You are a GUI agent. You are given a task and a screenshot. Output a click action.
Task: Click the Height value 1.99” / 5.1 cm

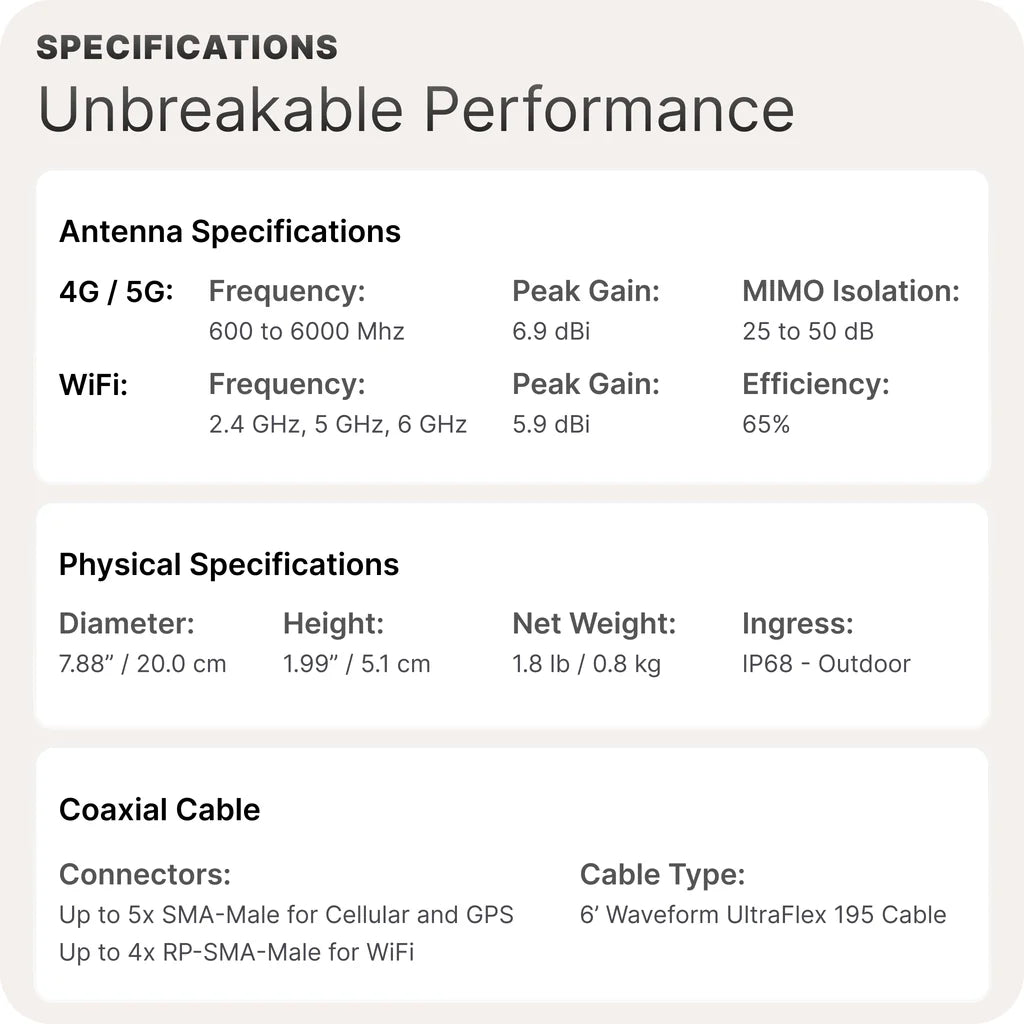click(x=356, y=664)
